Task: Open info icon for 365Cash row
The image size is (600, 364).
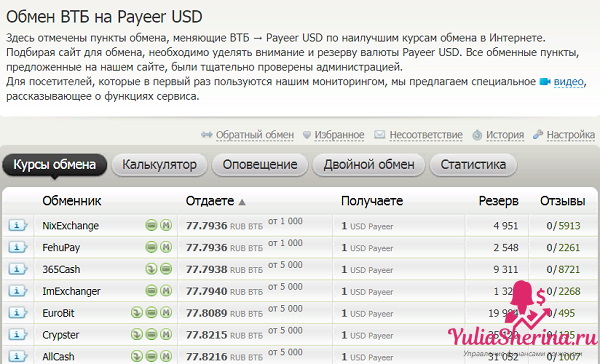Action: pos(17,269)
